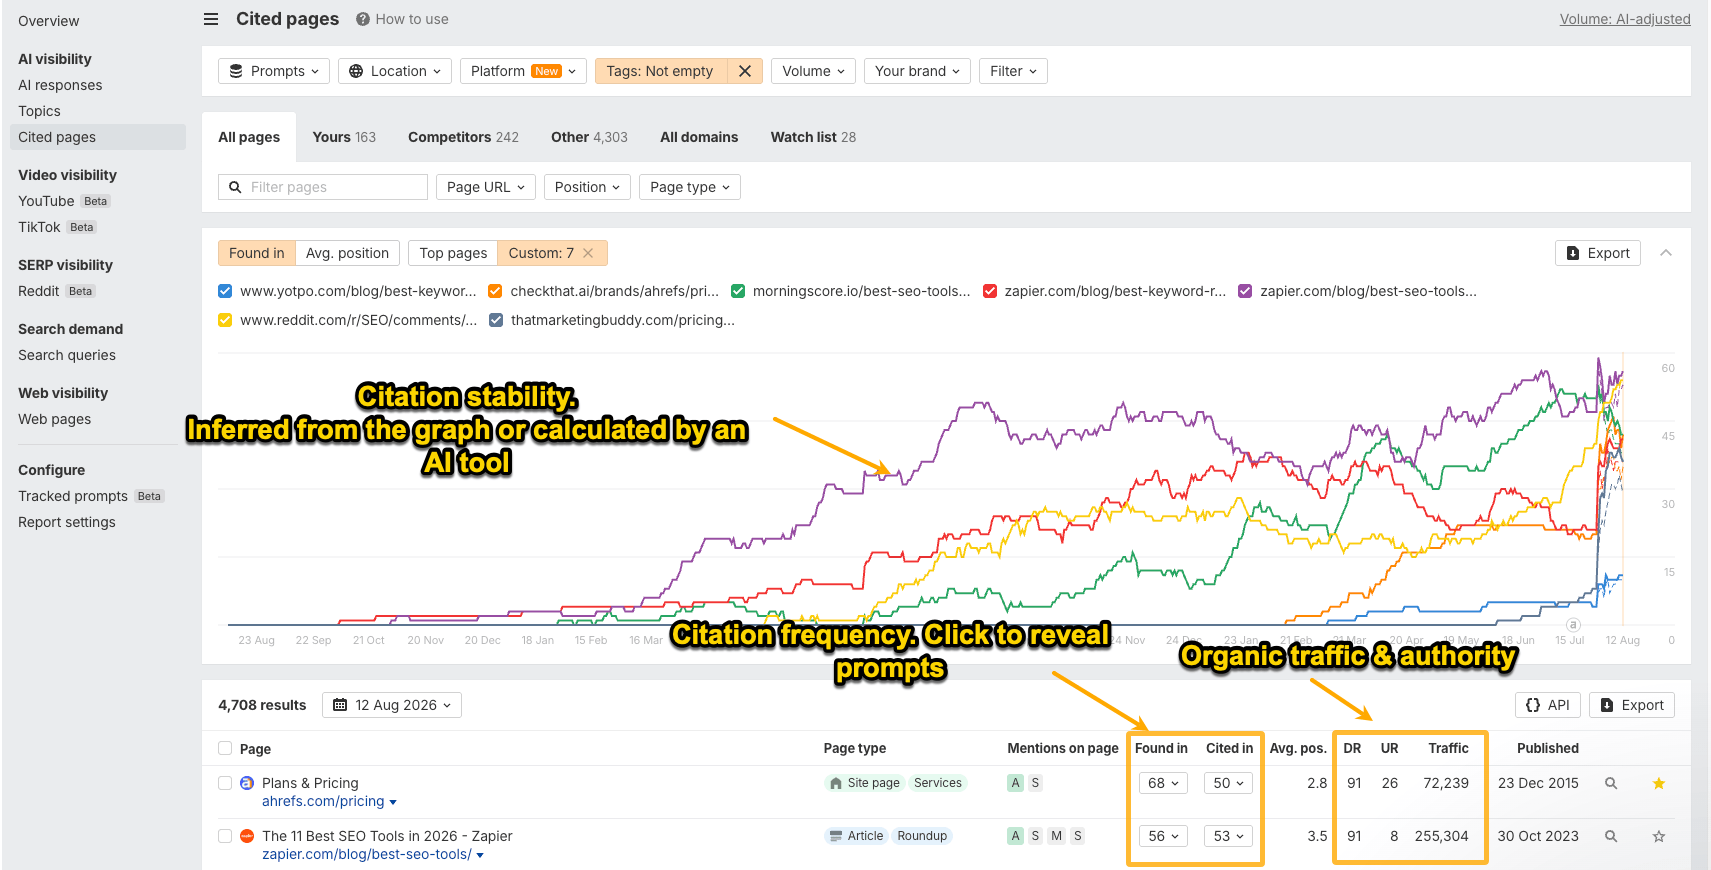
Task: Export the results table
Action: [1632, 705]
